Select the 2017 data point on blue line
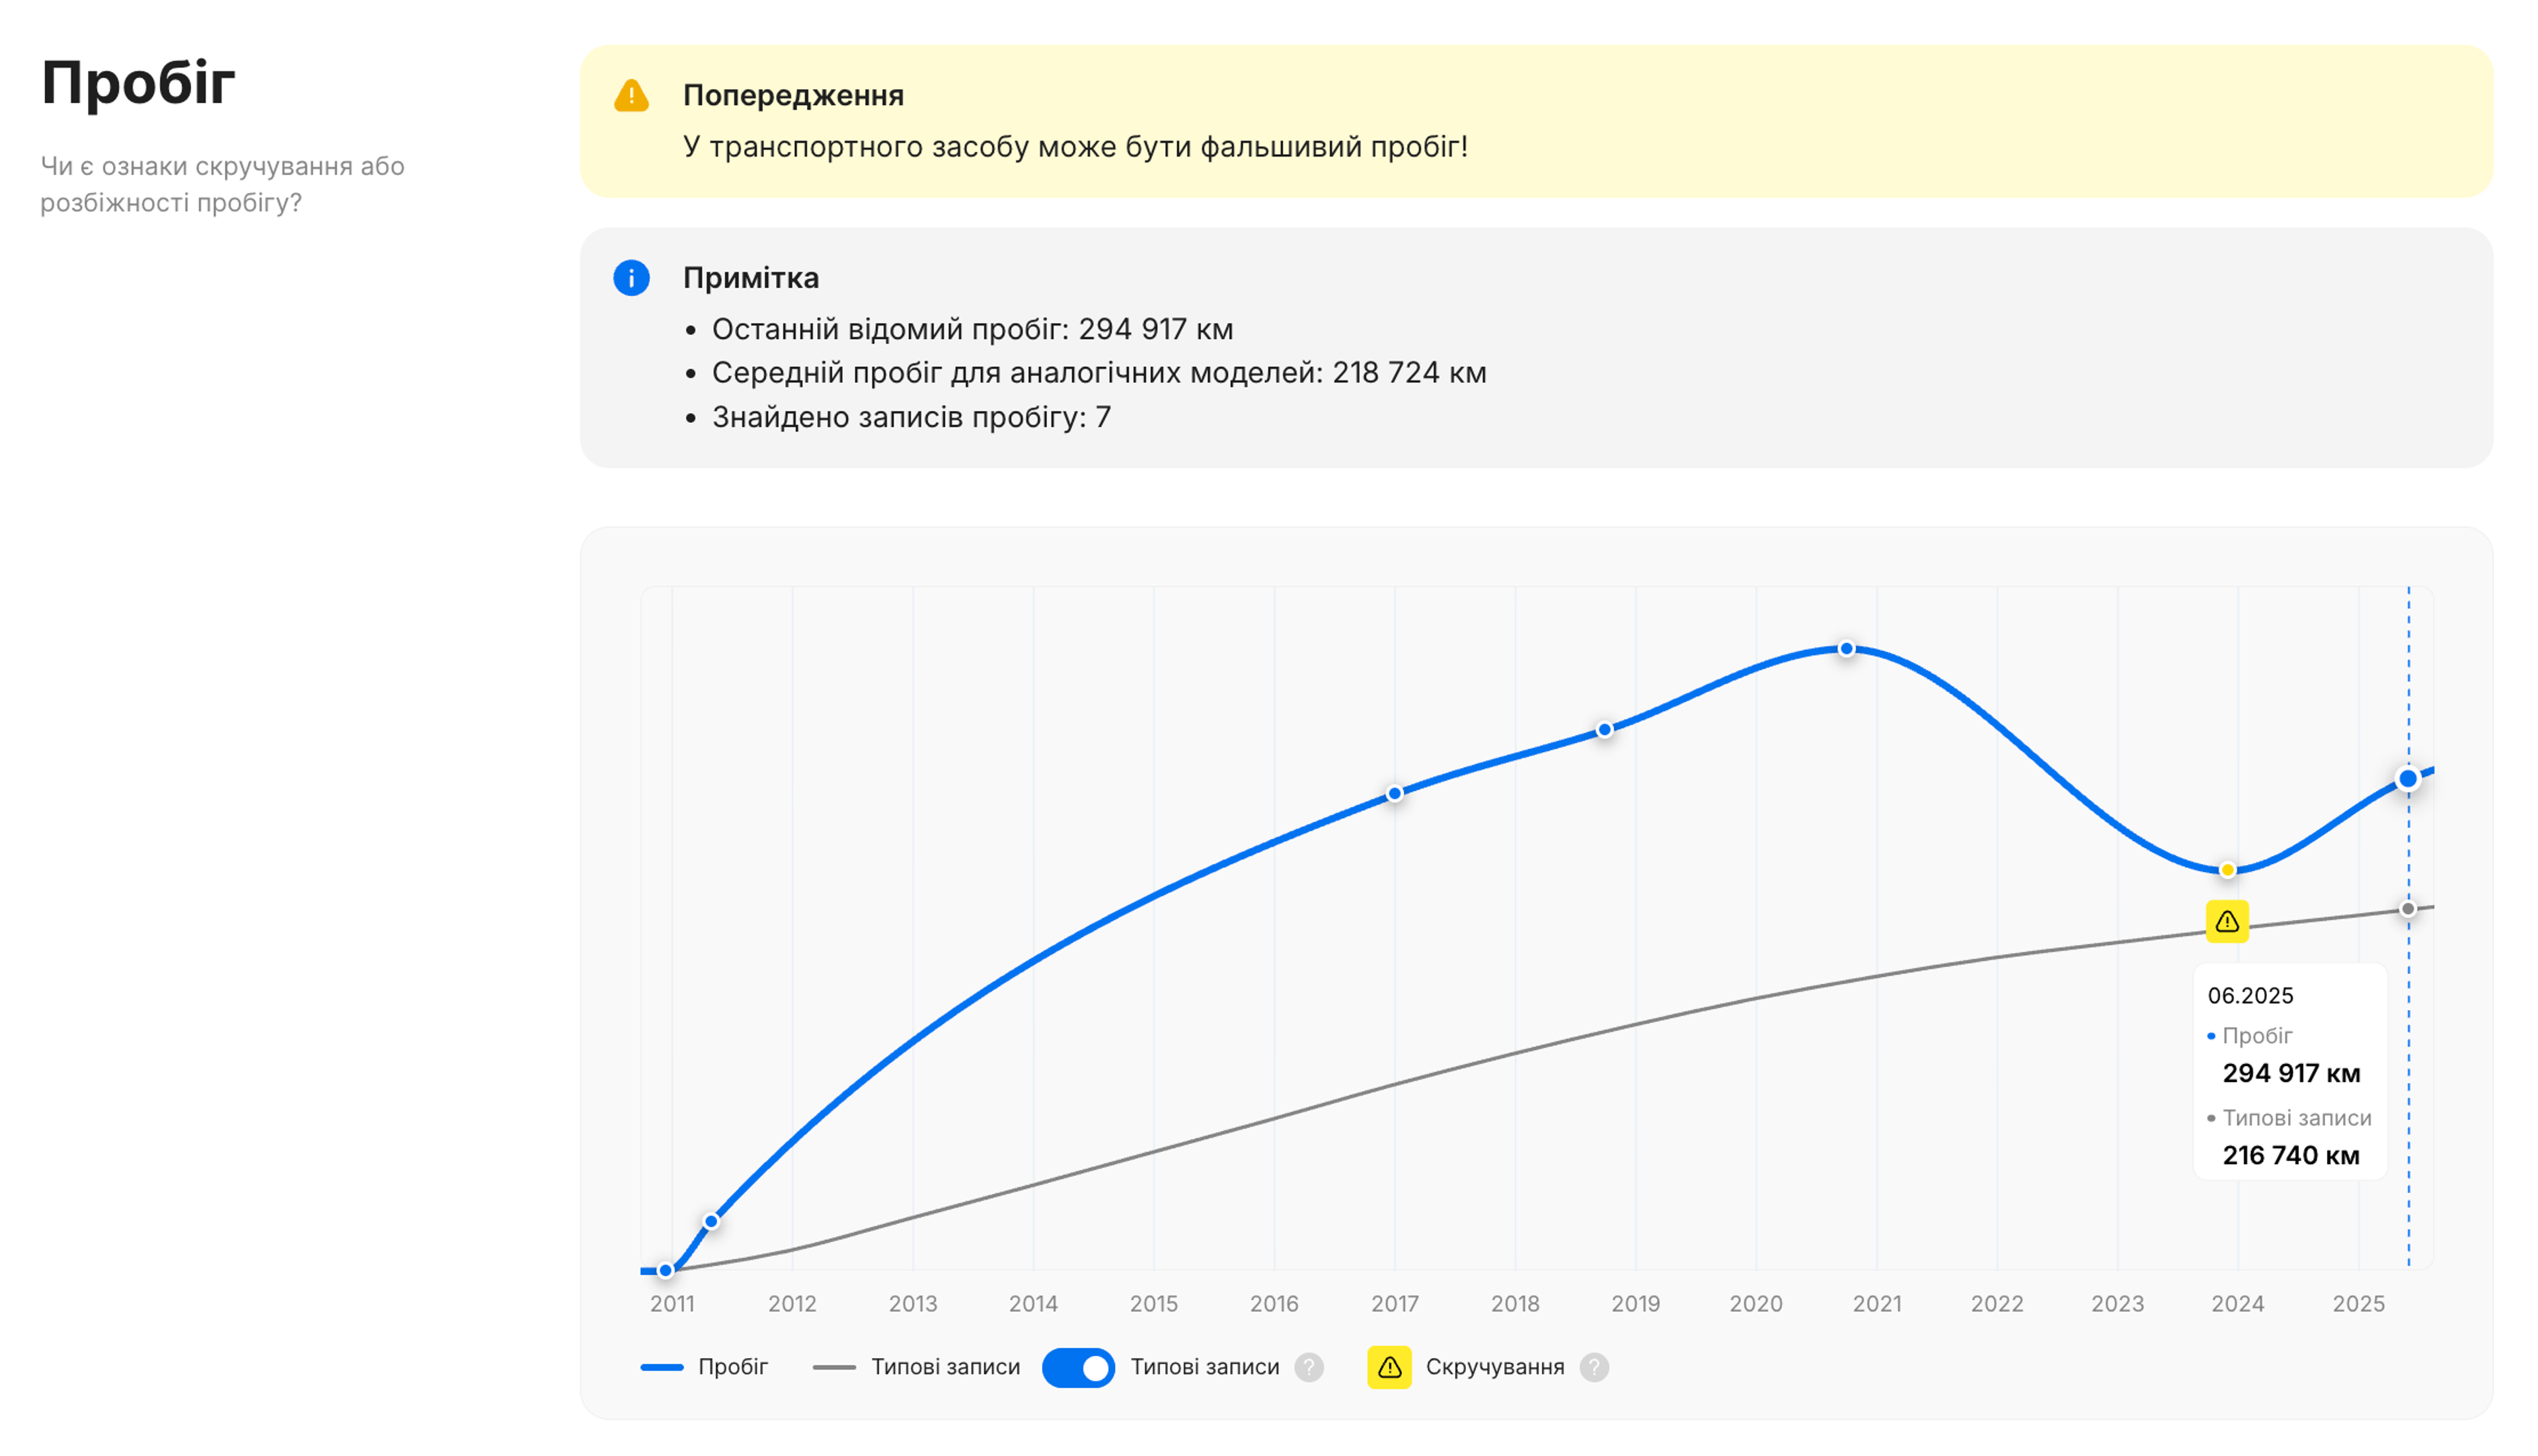Screen dimensions: 2538x1456 click(1395, 793)
